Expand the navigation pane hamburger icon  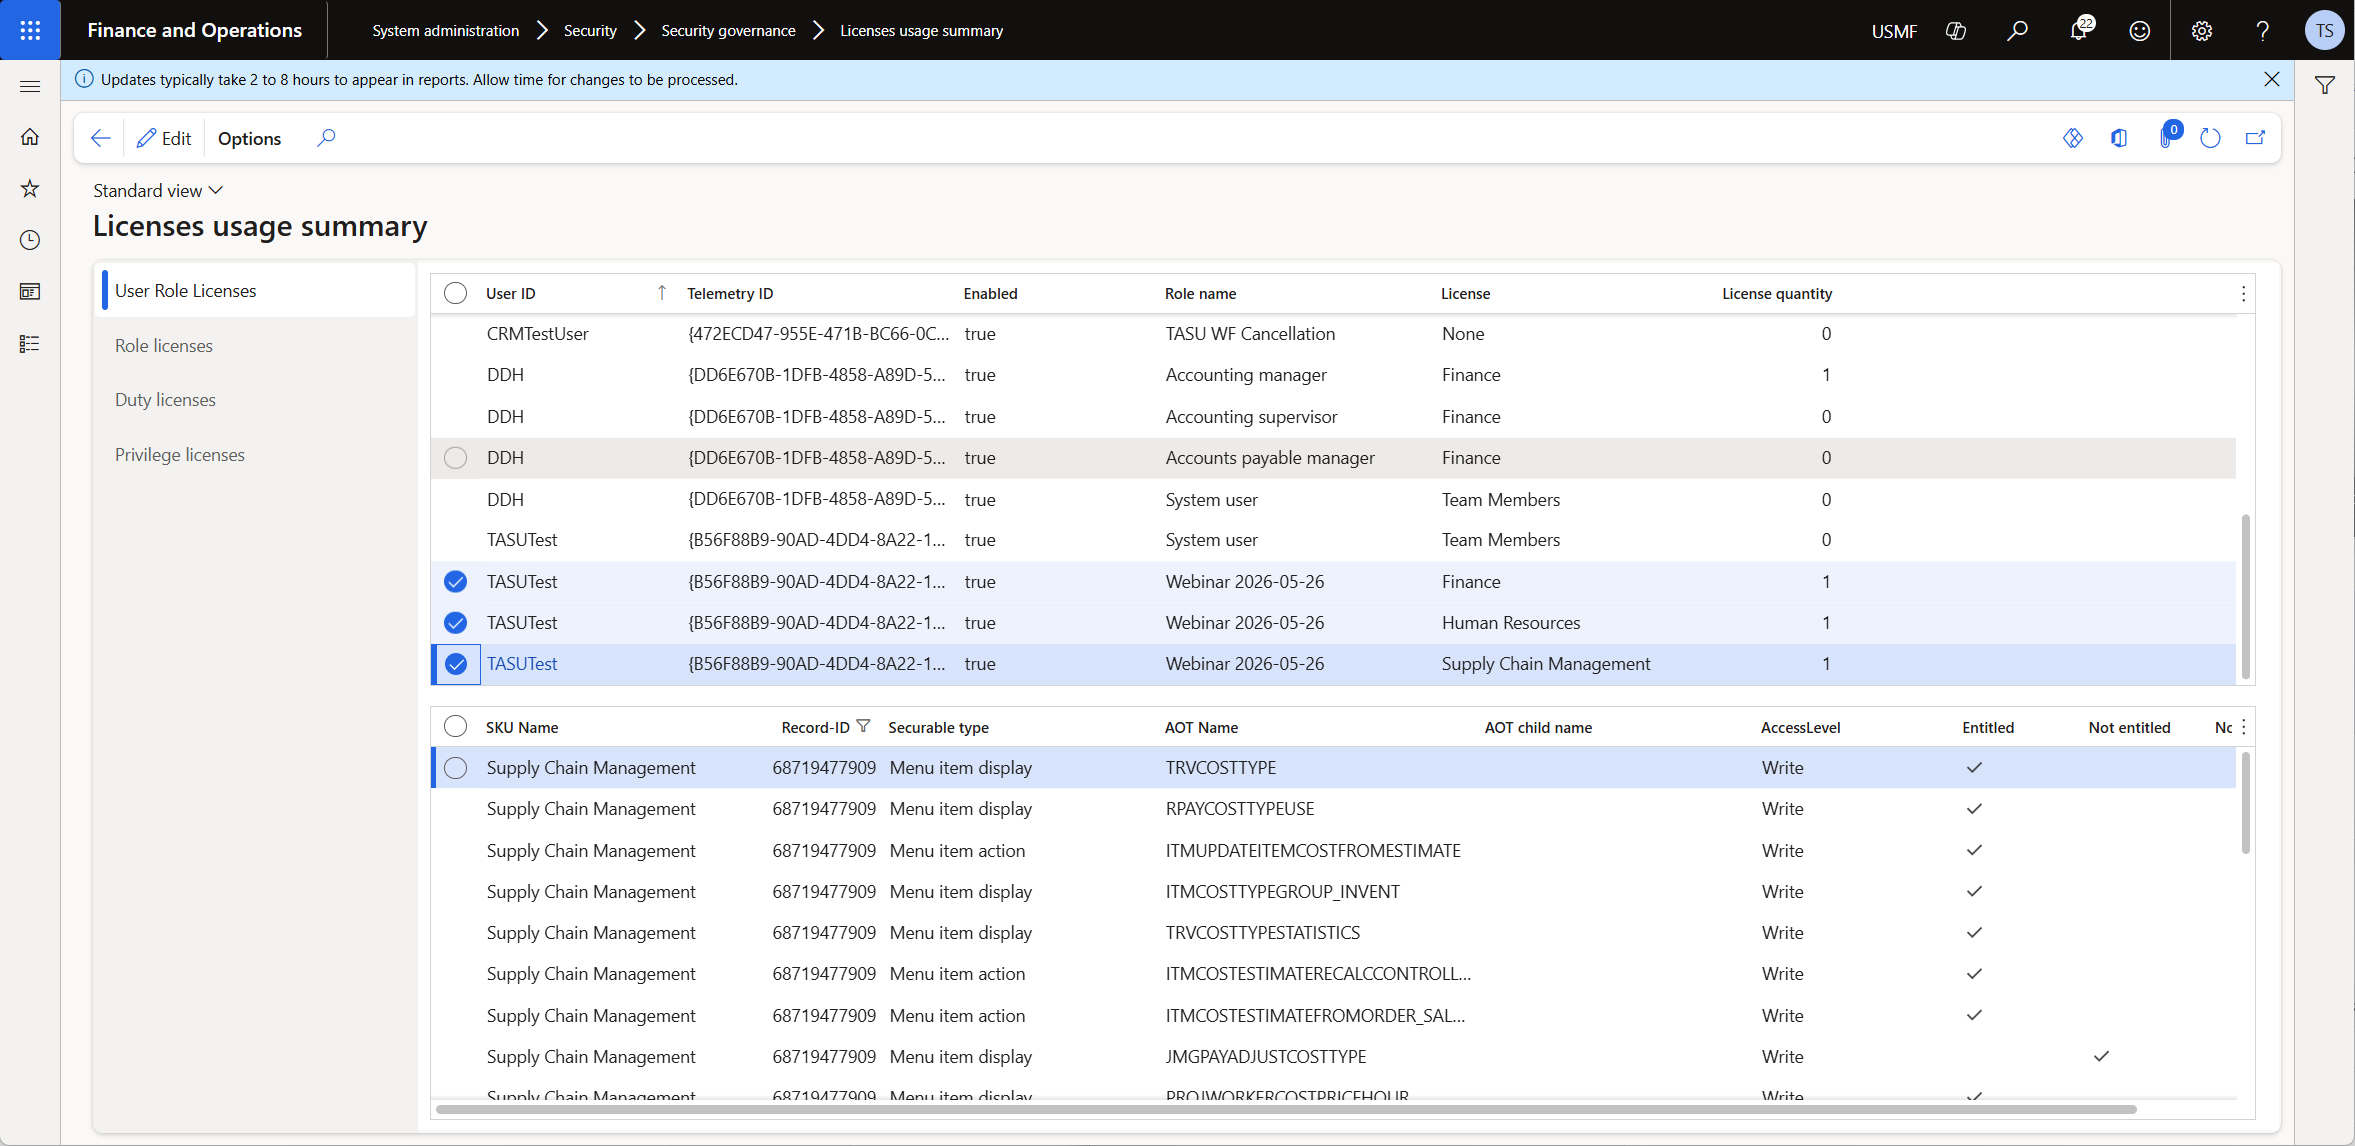coord(30,86)
